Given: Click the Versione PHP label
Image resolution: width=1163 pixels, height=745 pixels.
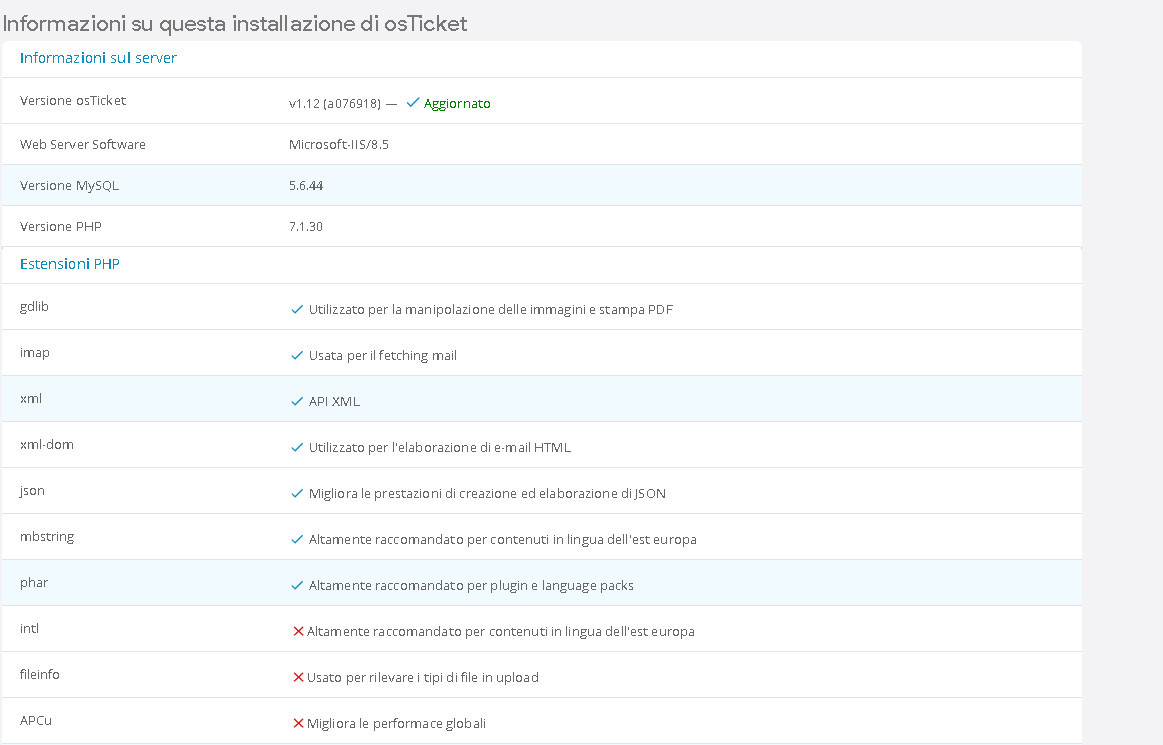Looking at the screenshot, I should [61, 226].
